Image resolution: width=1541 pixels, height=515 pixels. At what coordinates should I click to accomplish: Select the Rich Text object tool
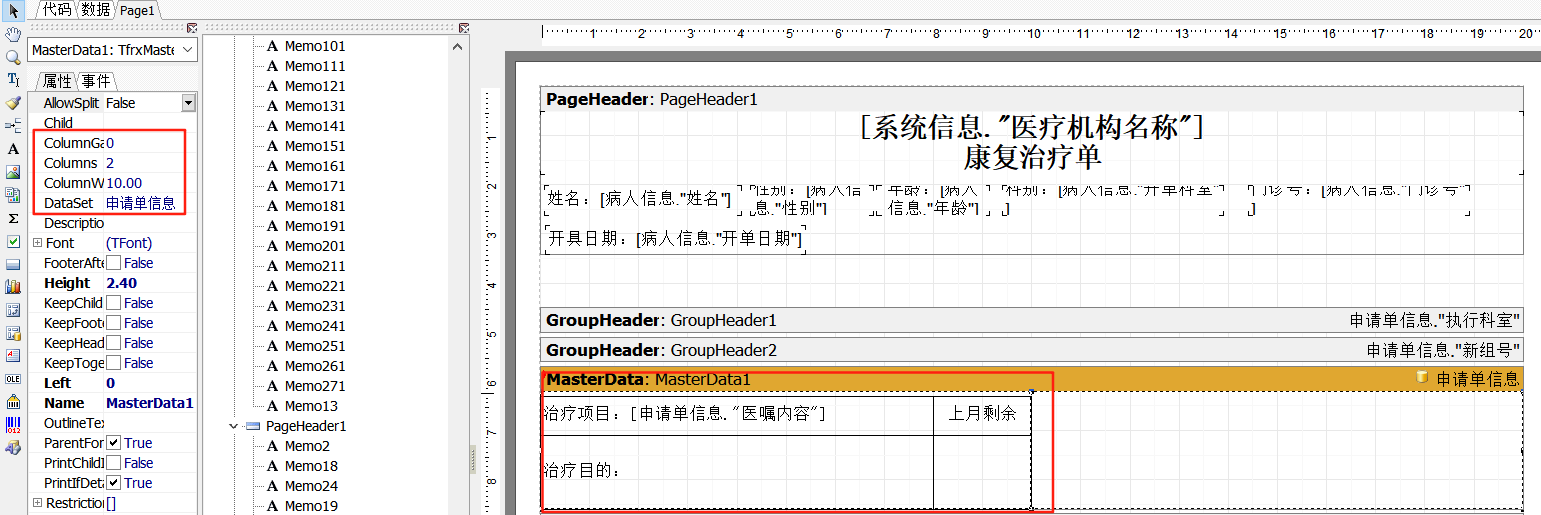pos(13,356)
